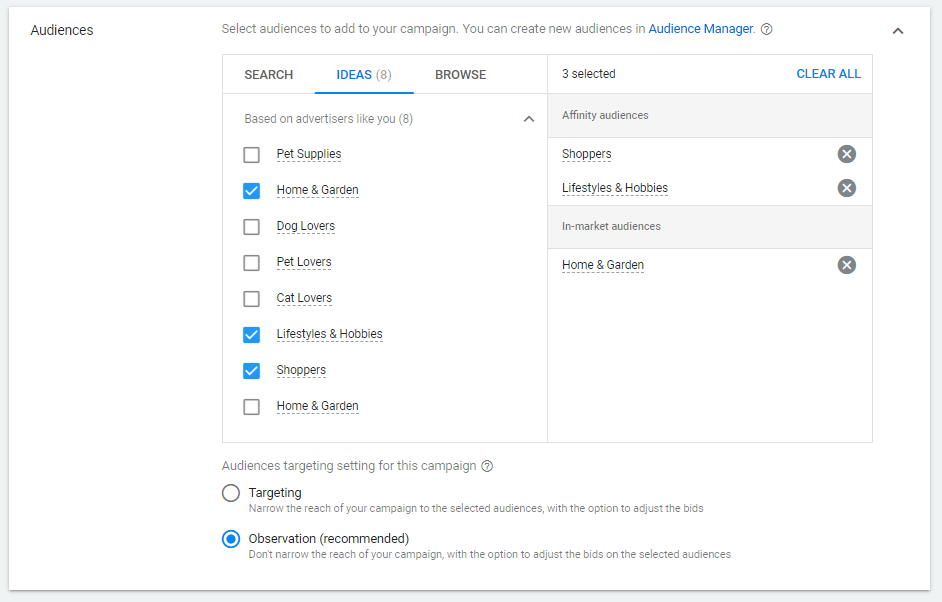Click Clear All selected audiences
The image size is (942, 602).
pyautogui.click(x=828, y=74)
